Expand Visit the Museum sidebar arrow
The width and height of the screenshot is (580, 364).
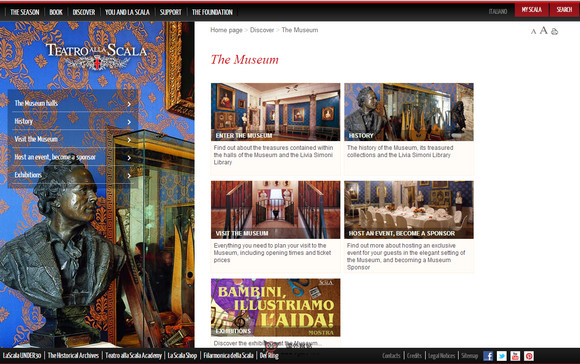pos(129,140)
